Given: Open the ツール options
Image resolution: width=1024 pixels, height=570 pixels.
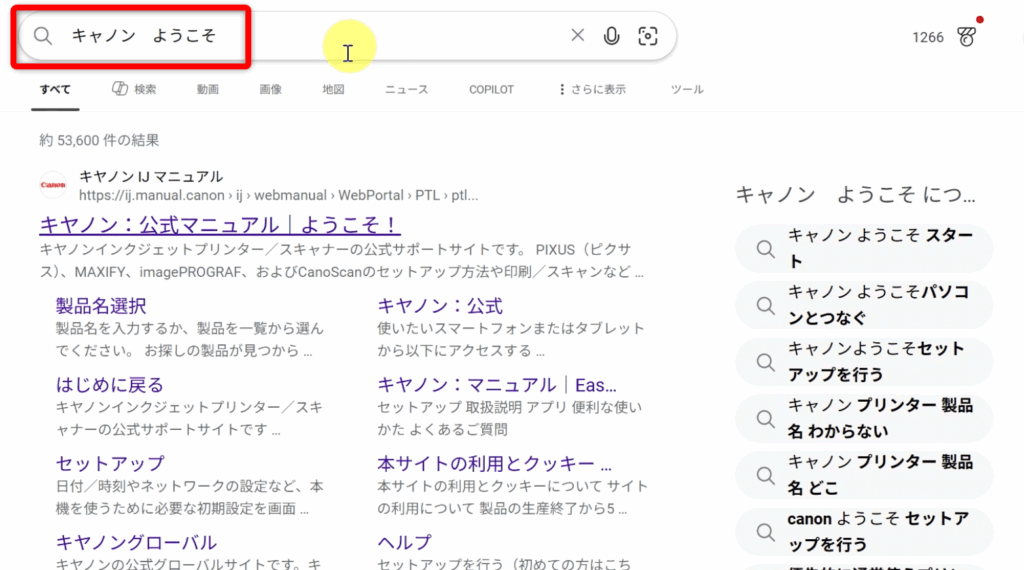Looking at the screenshot, I should (686, 89).
